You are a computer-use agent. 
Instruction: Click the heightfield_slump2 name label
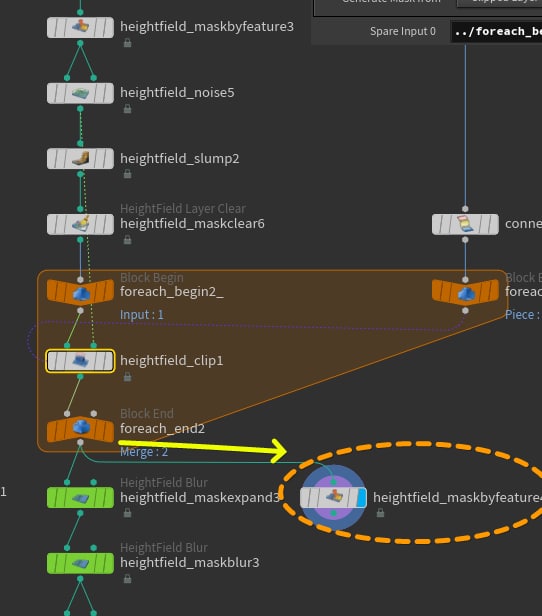(x=179, y=159)
